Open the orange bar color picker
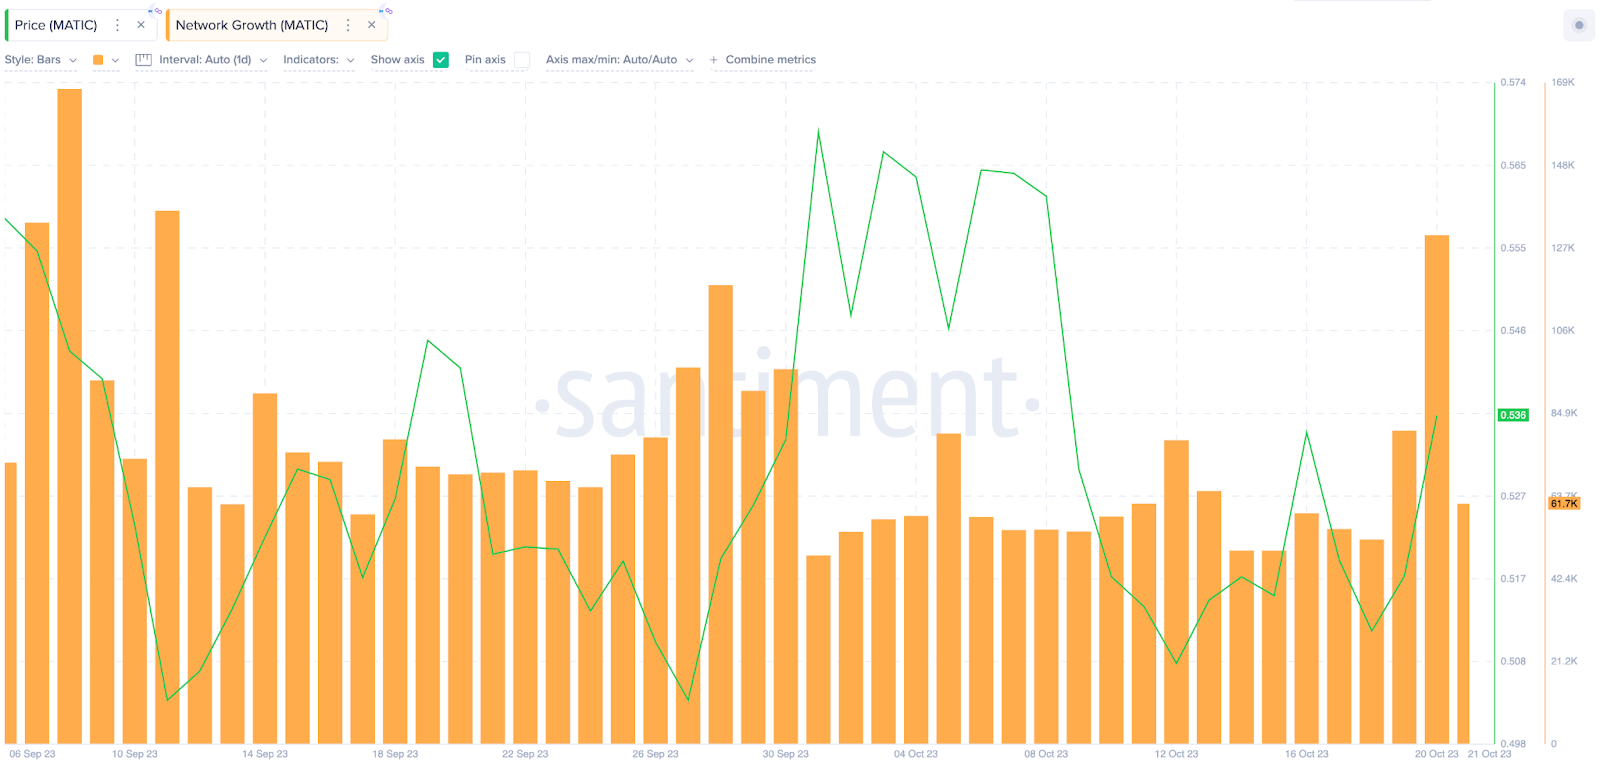 point(105,60)
